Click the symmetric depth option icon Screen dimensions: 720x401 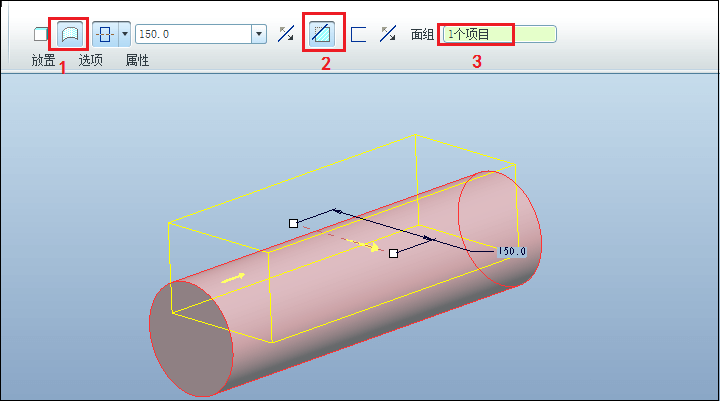[x=105, y=34]
